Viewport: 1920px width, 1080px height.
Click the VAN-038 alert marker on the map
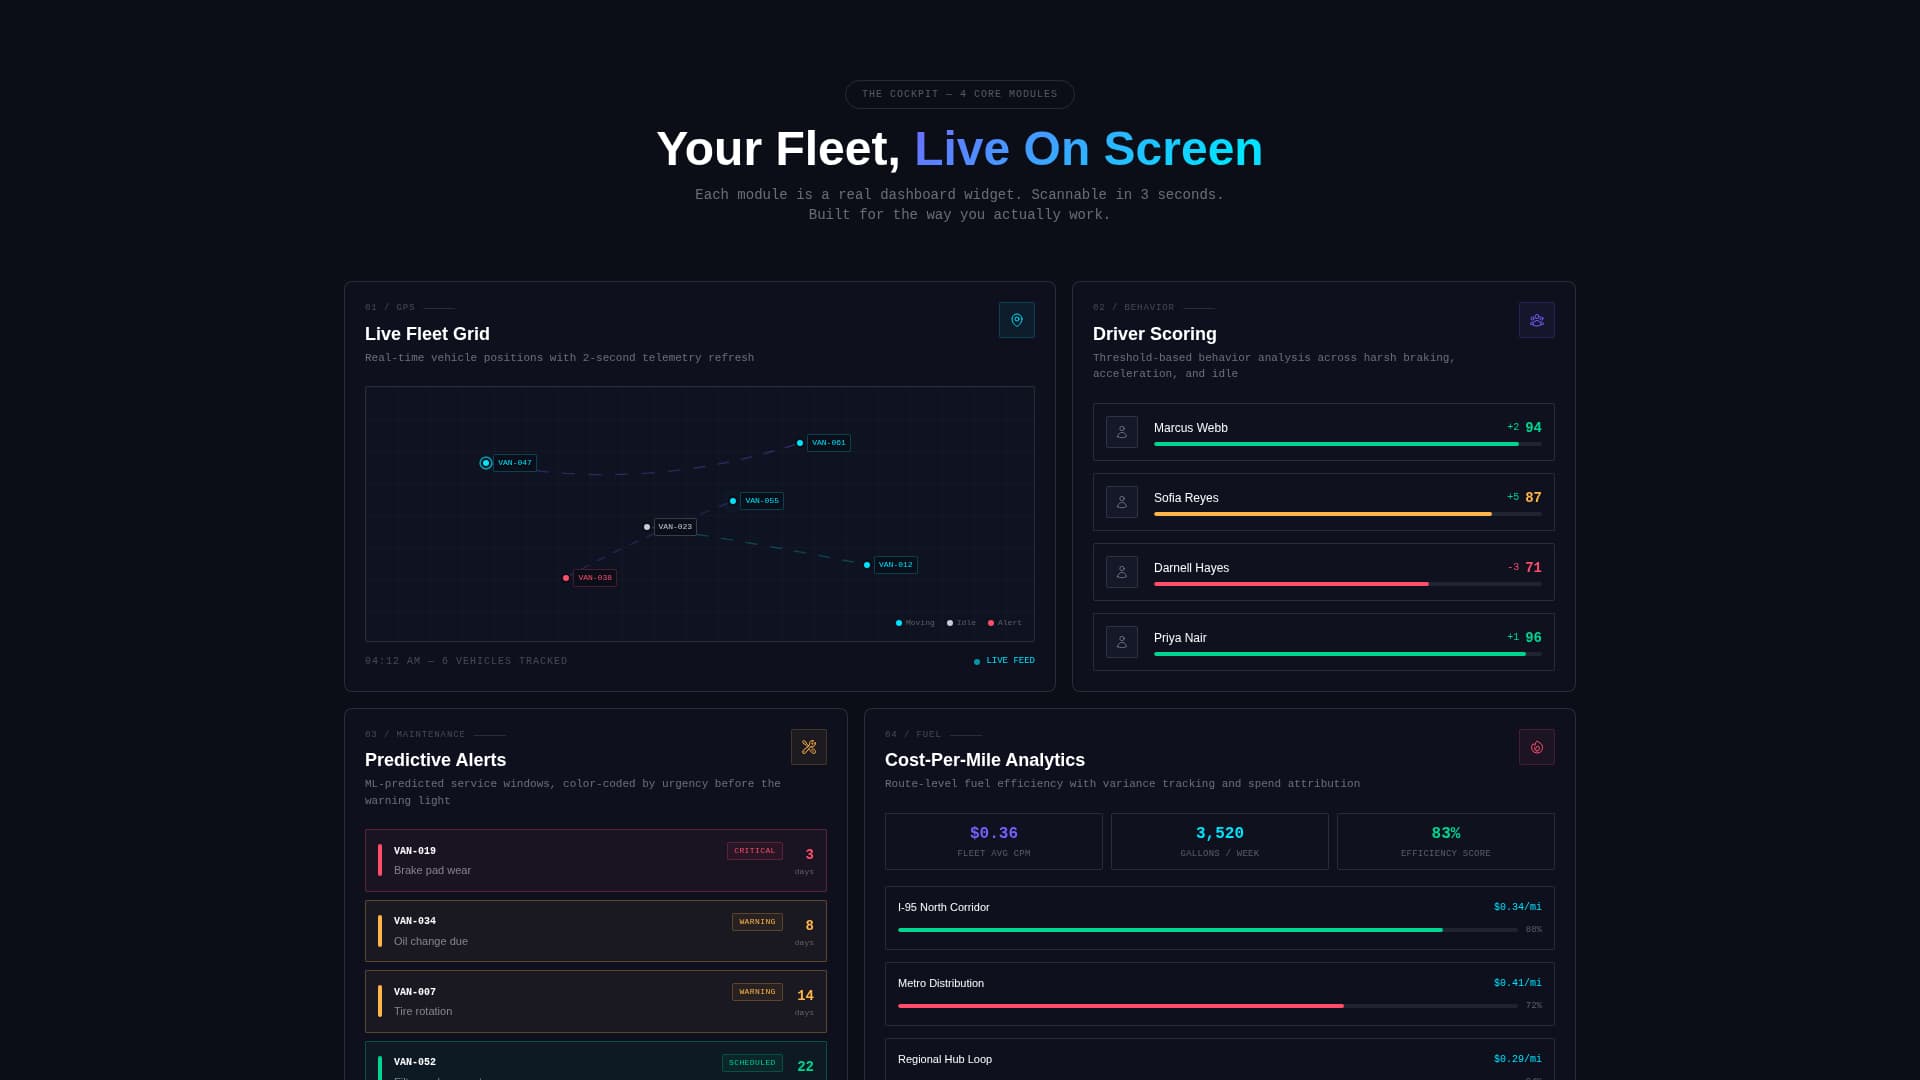coord(567,577)
